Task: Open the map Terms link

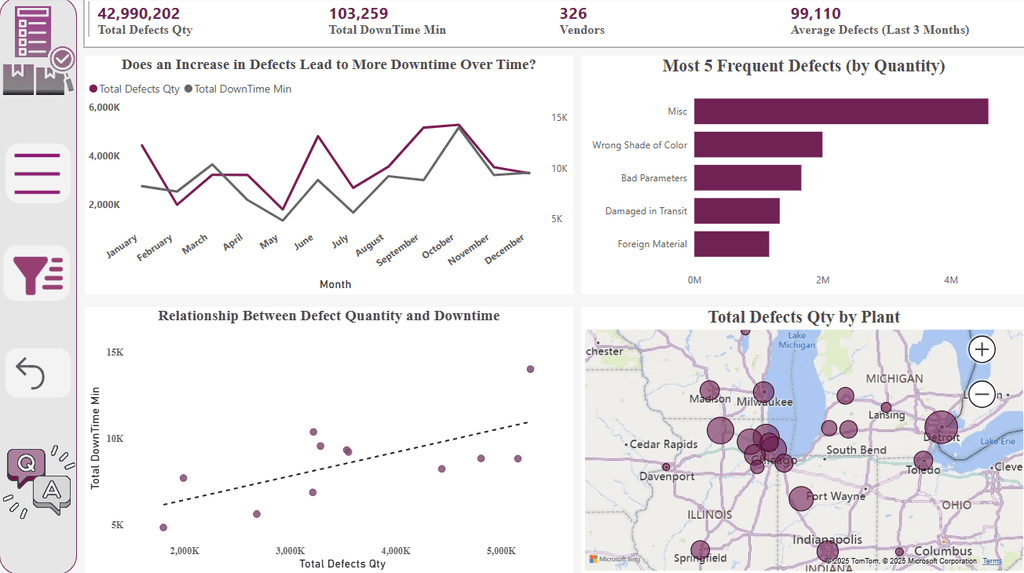Action: pos(992,561)
